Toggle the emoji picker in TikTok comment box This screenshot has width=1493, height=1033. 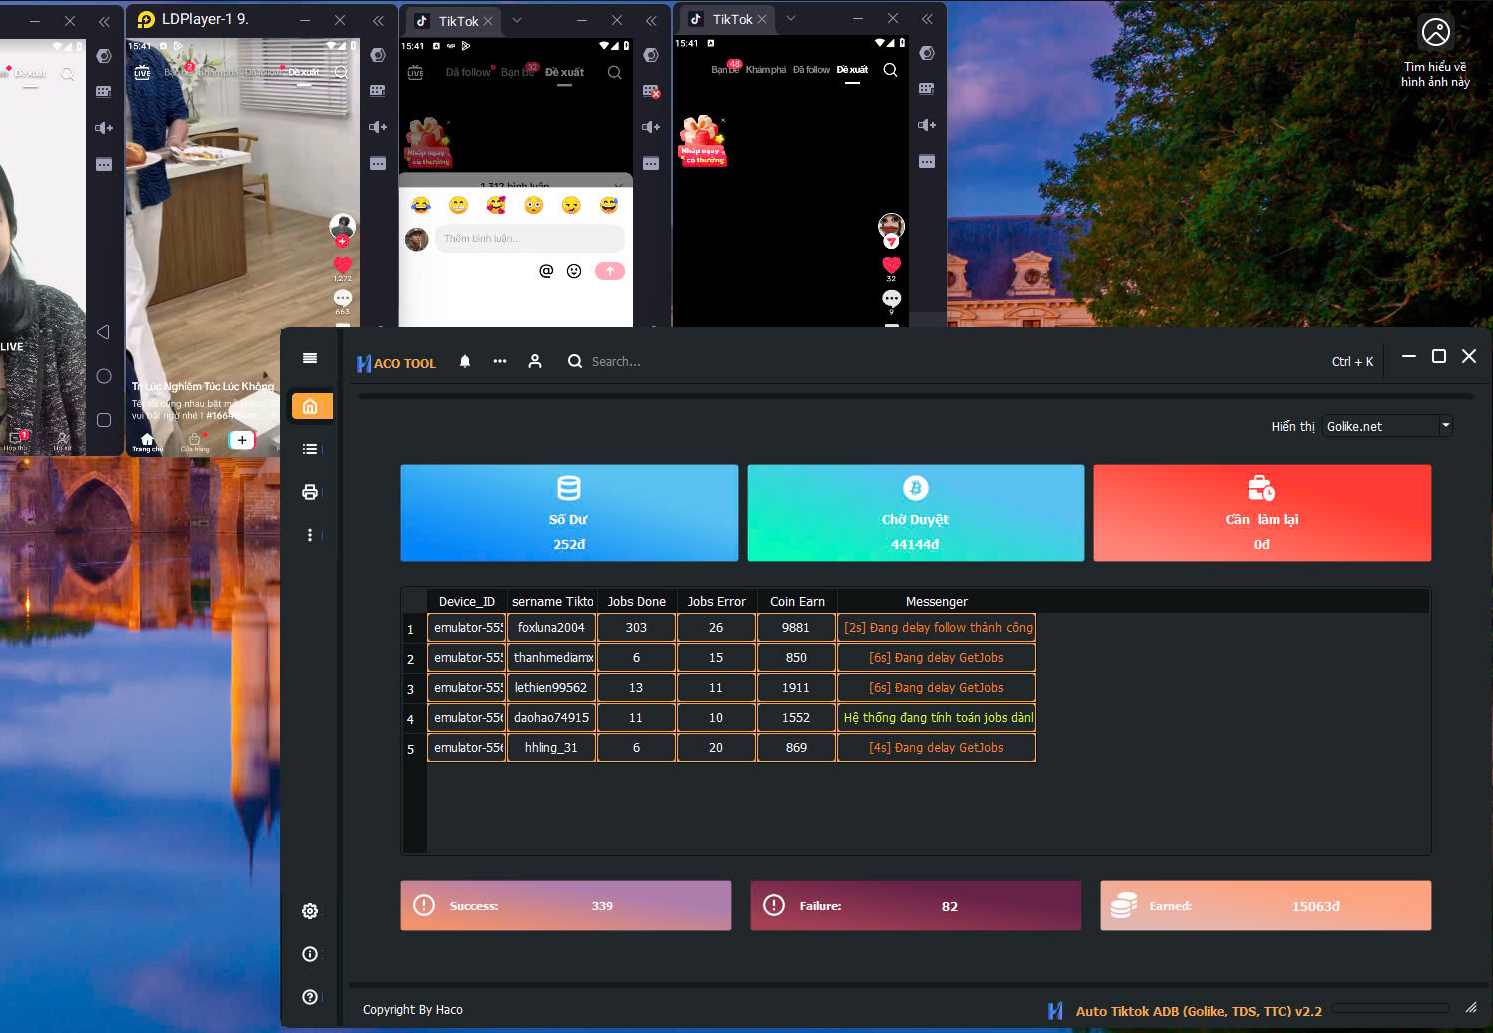click(x=573, y=270)
